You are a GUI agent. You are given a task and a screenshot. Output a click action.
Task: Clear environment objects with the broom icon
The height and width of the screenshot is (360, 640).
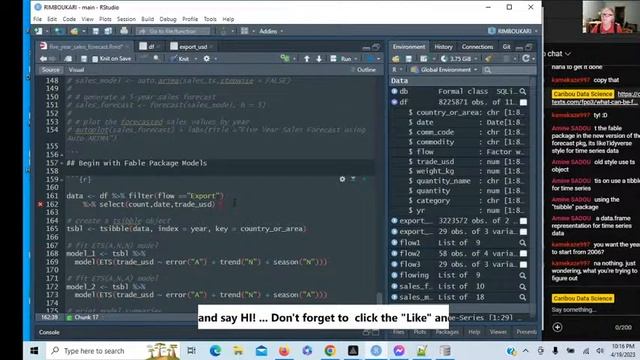coord(488,59)
